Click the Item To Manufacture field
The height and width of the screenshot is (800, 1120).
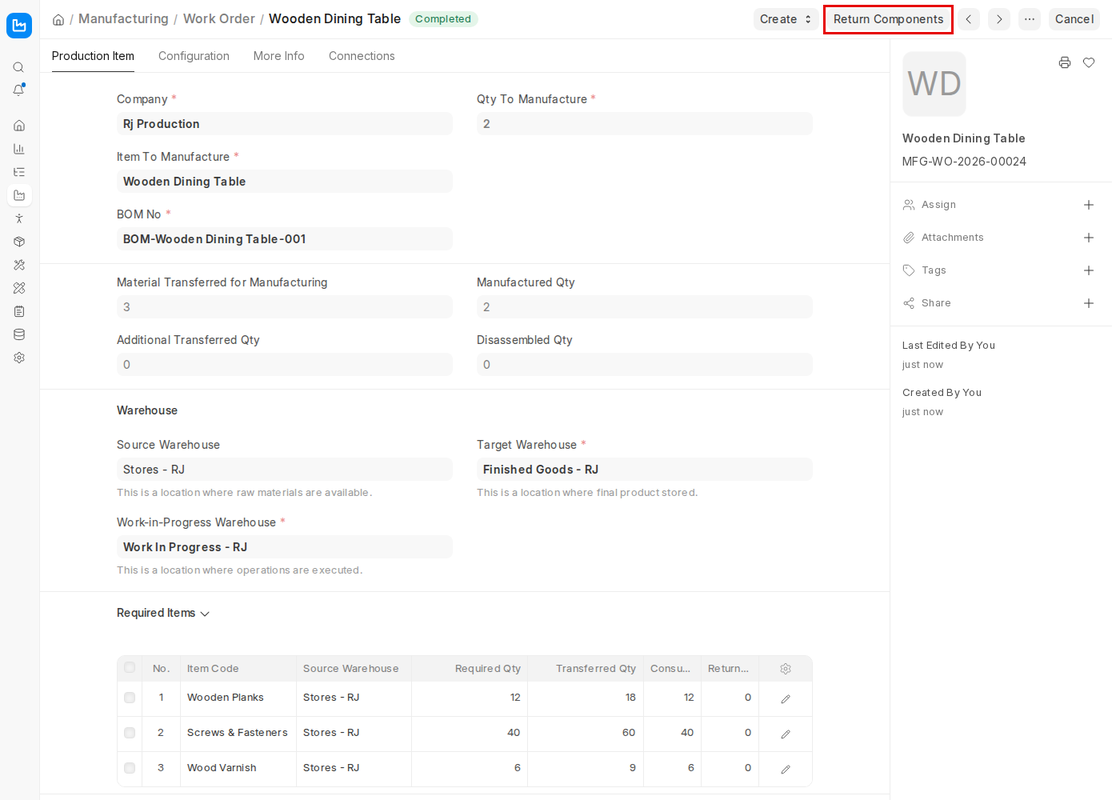tap(284, 181)
